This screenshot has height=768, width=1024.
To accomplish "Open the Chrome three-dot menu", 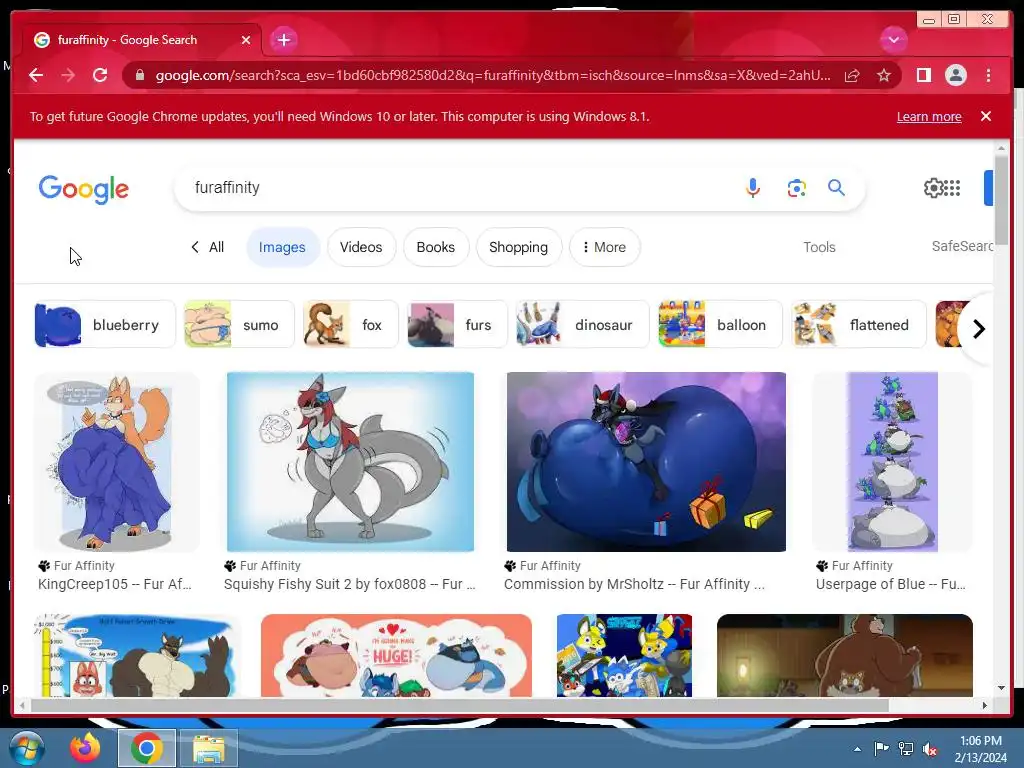I will tap(988, 75).
